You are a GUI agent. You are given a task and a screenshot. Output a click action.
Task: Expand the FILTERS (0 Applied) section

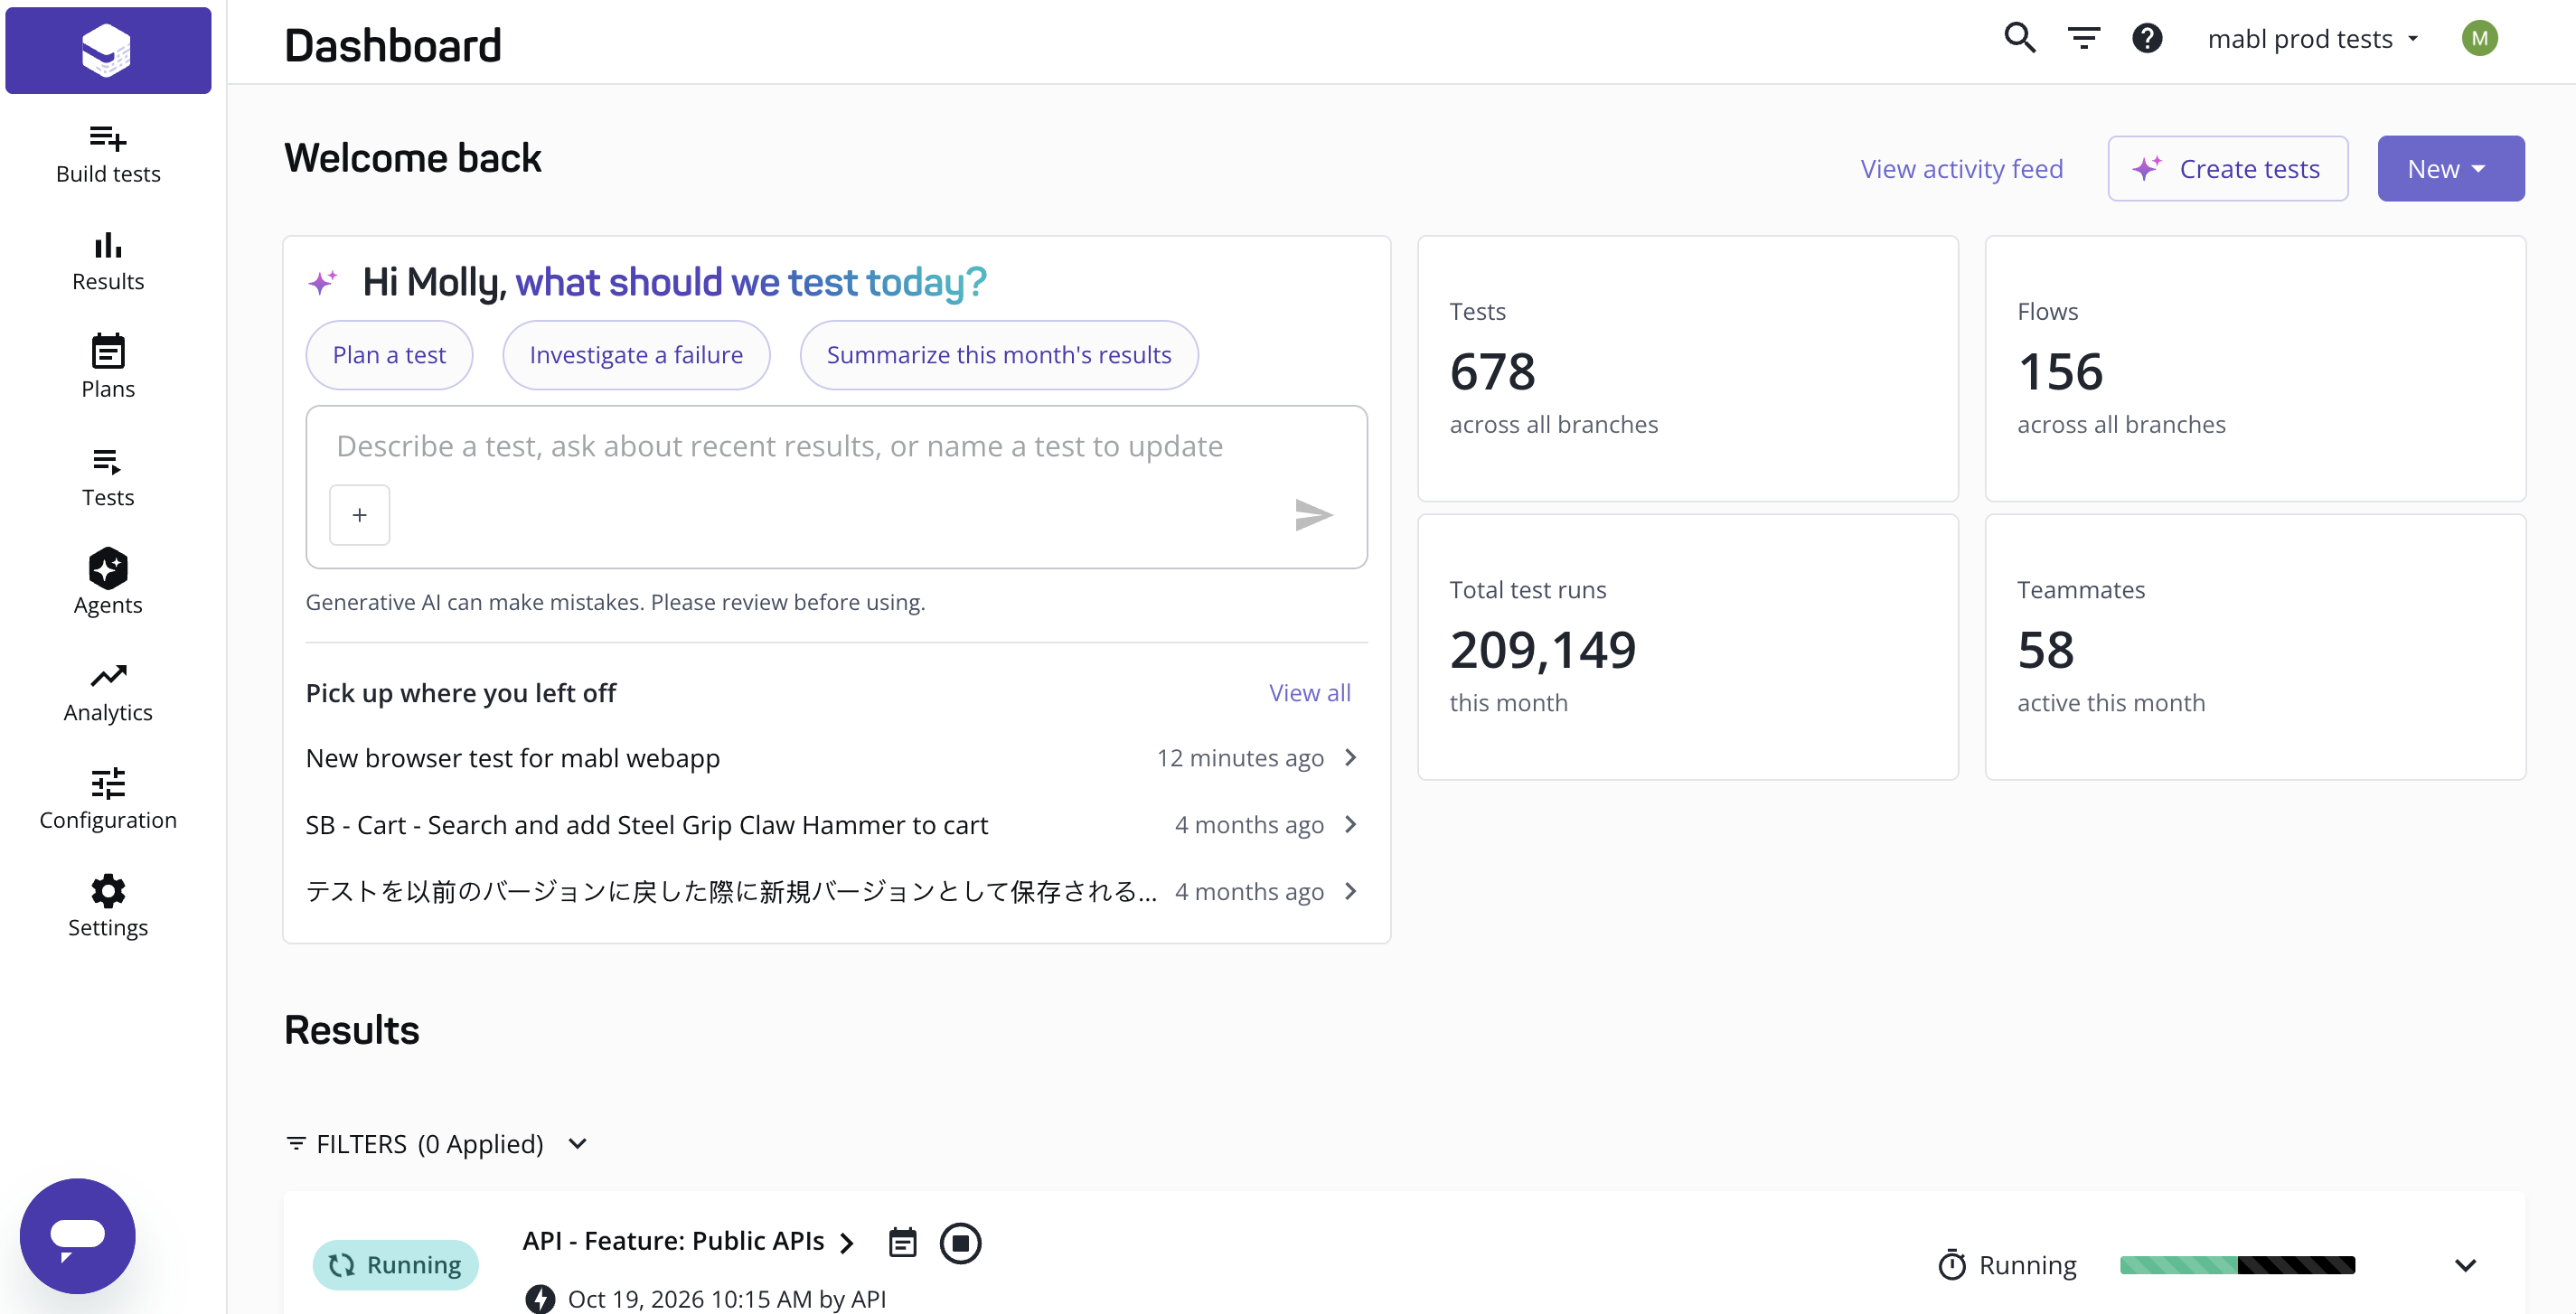[437, 1143]
